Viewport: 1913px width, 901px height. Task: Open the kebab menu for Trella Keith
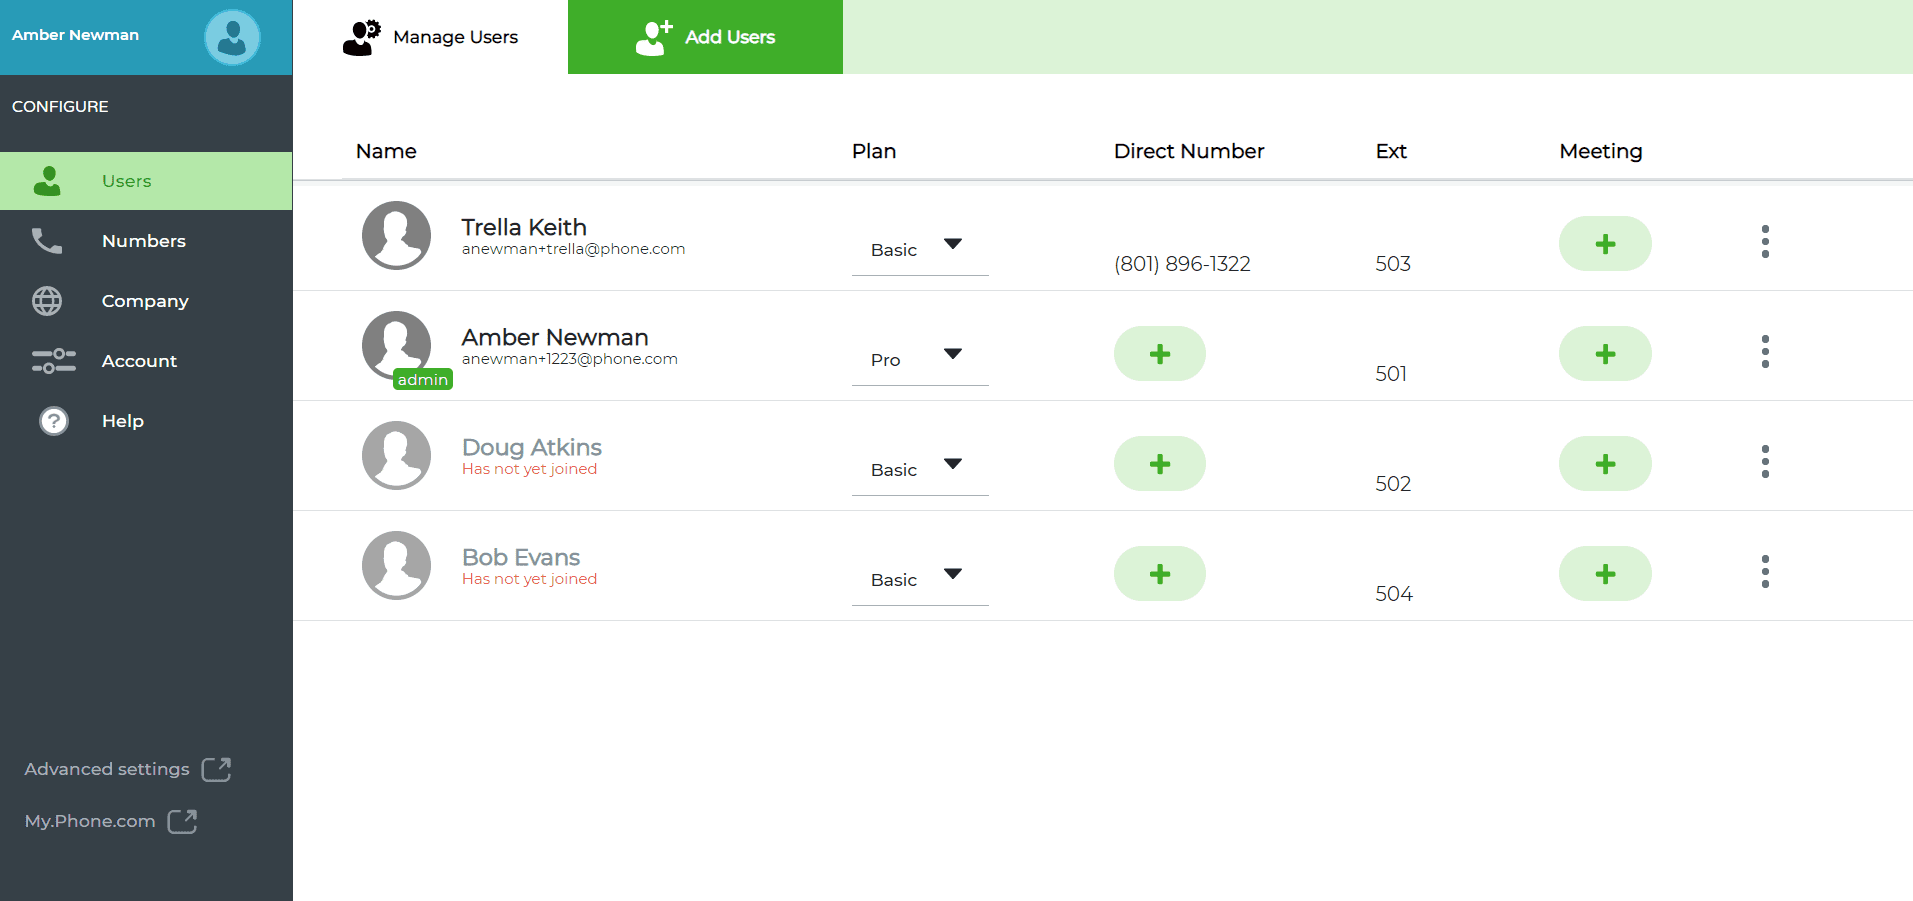[1765, 242]
